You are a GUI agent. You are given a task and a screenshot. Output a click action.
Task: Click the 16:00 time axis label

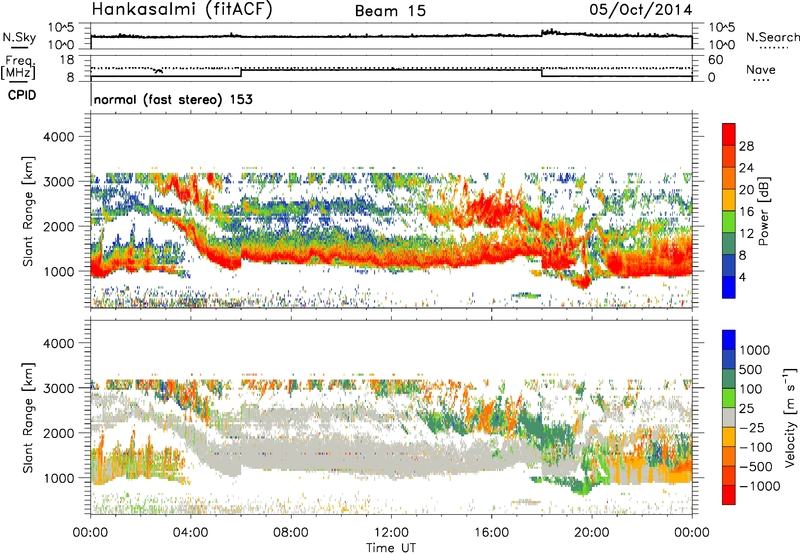click(491, 533)
